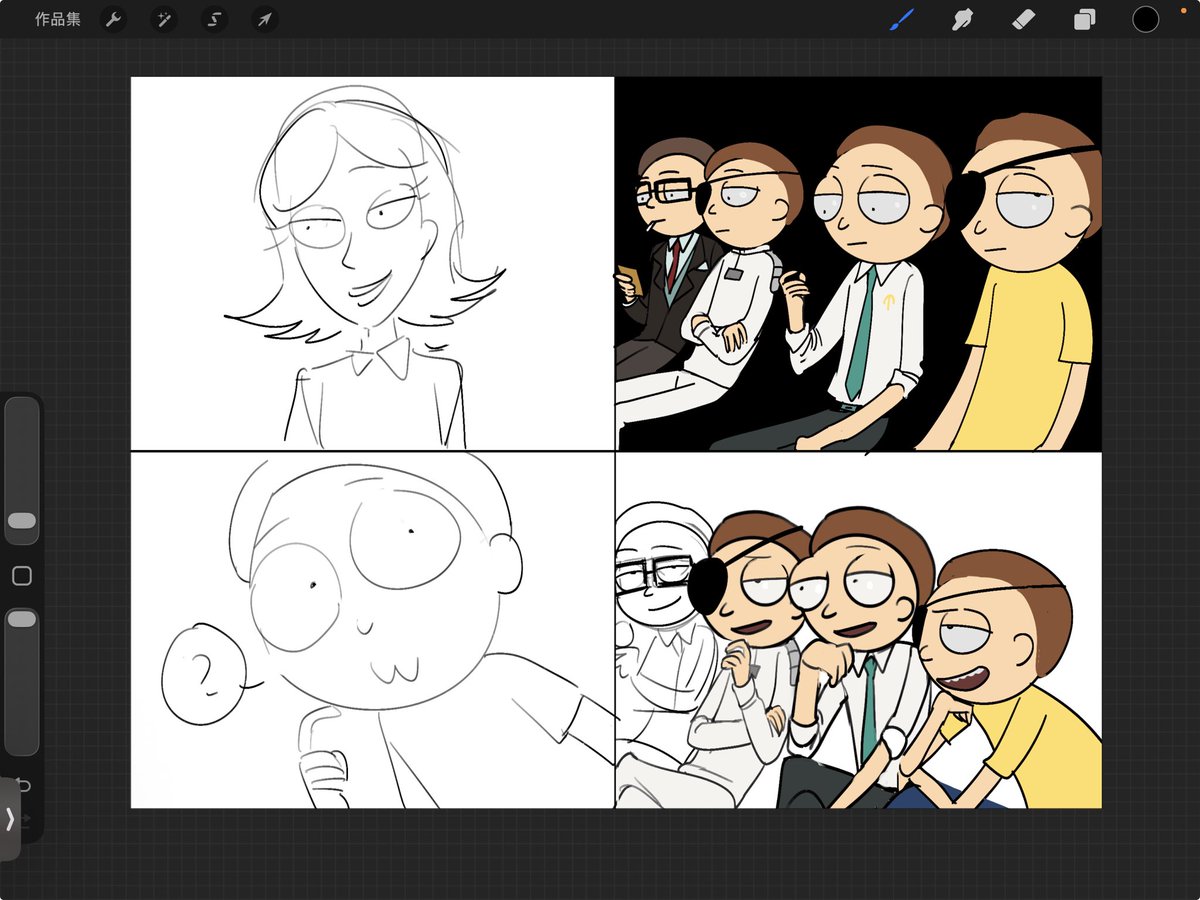
Task: Select the Selection S-shaped tool
Action: coord(214,19)
